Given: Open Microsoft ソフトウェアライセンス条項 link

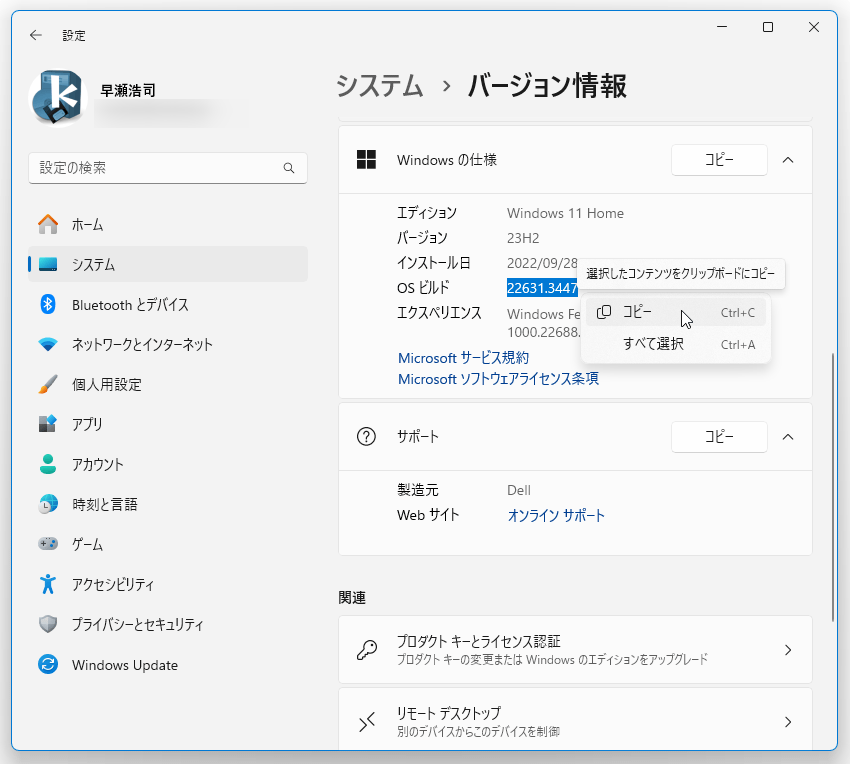Looking at the screenshot, I should coord(498,378).
